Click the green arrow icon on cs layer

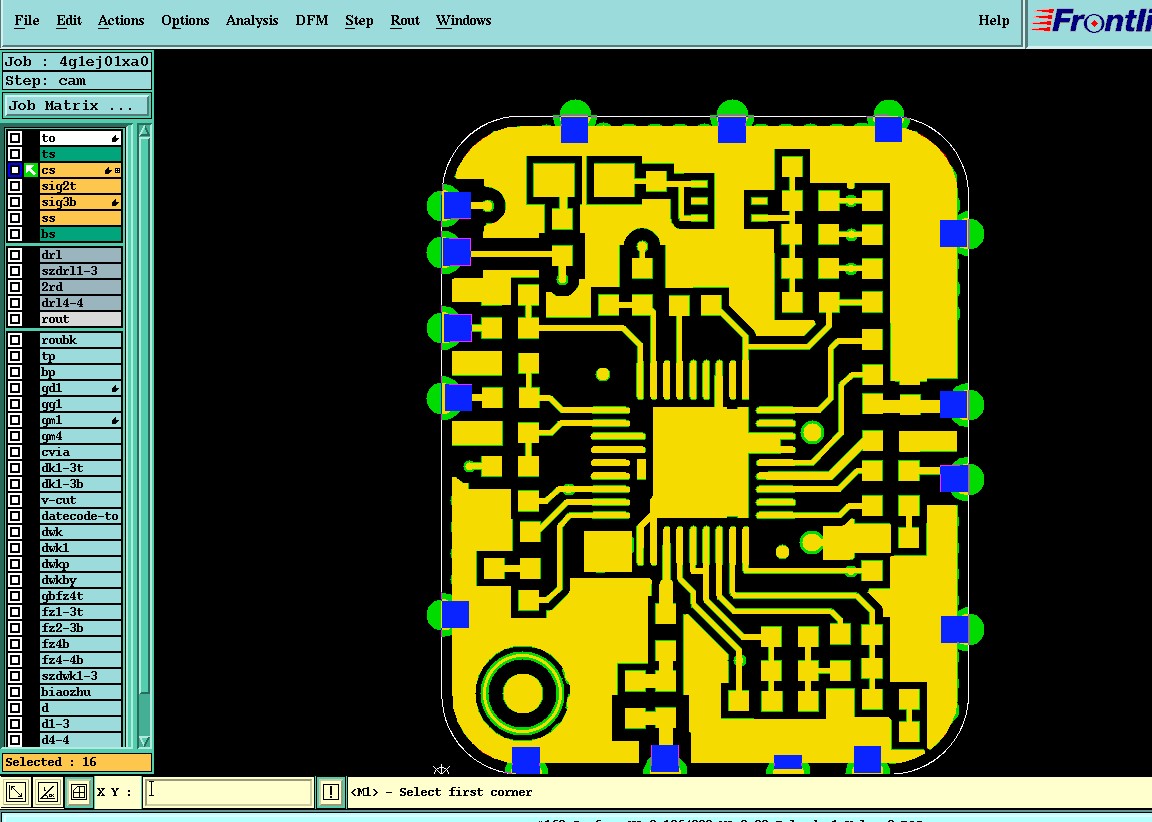click(31, 170)
